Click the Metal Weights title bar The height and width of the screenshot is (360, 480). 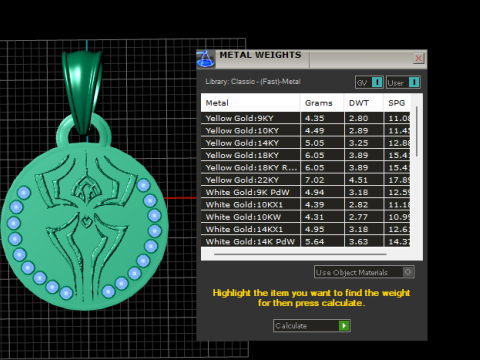click(x=312, y=59)
